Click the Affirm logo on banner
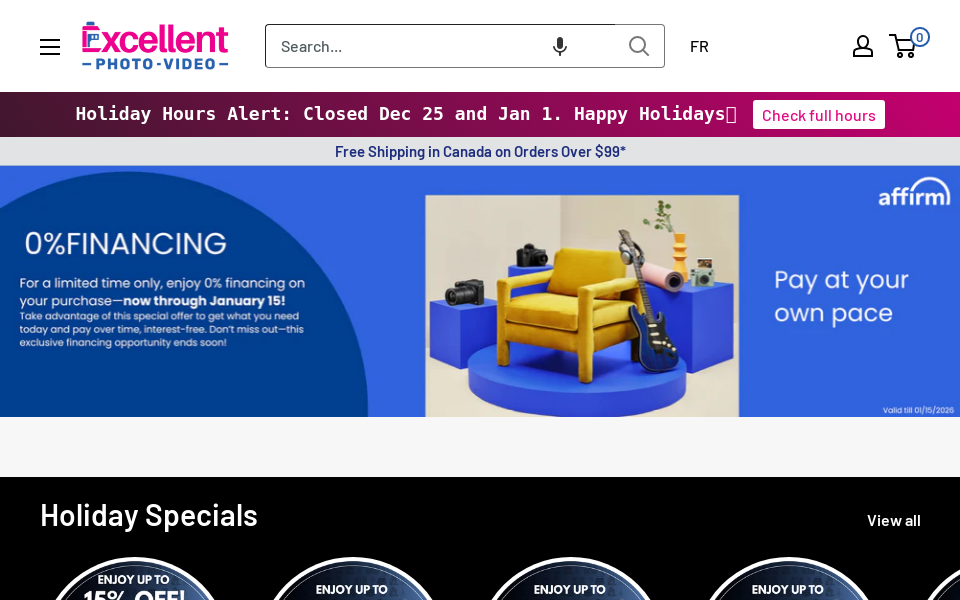The height and width of the screenshot is (600, 960). click(914, 192)
